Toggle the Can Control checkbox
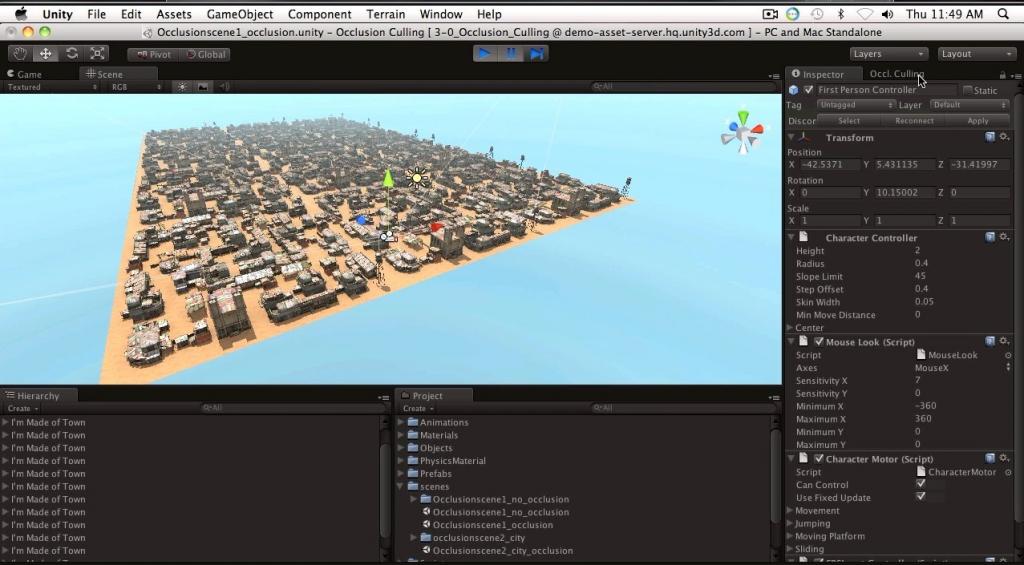 (x=921, y=484)
